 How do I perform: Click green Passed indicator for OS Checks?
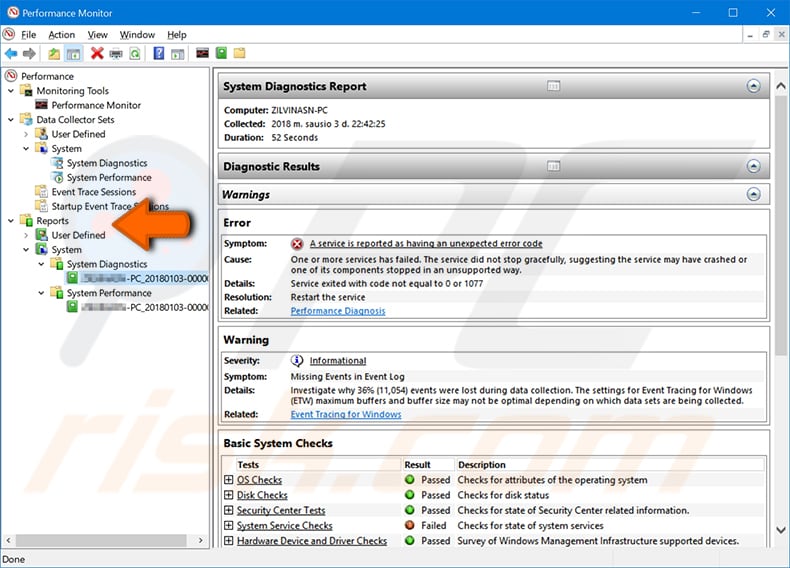pyautogui.click(x=410, y=480)
